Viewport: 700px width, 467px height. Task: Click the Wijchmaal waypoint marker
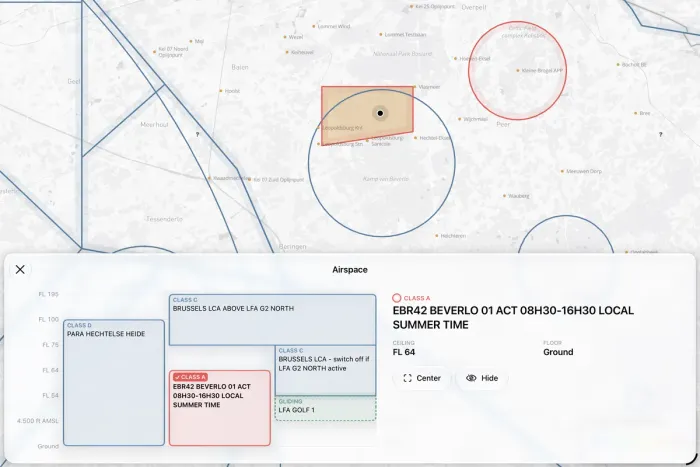459,119
